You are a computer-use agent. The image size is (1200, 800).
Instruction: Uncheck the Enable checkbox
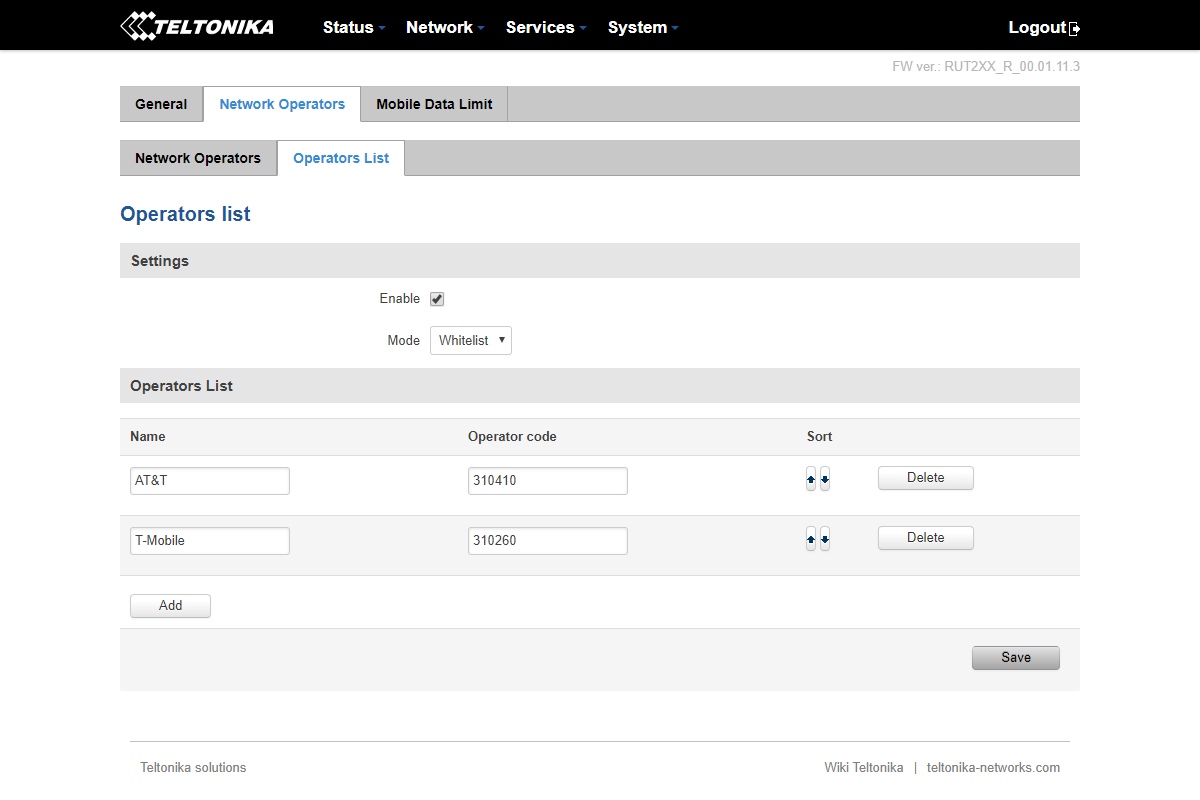[437, 299]
